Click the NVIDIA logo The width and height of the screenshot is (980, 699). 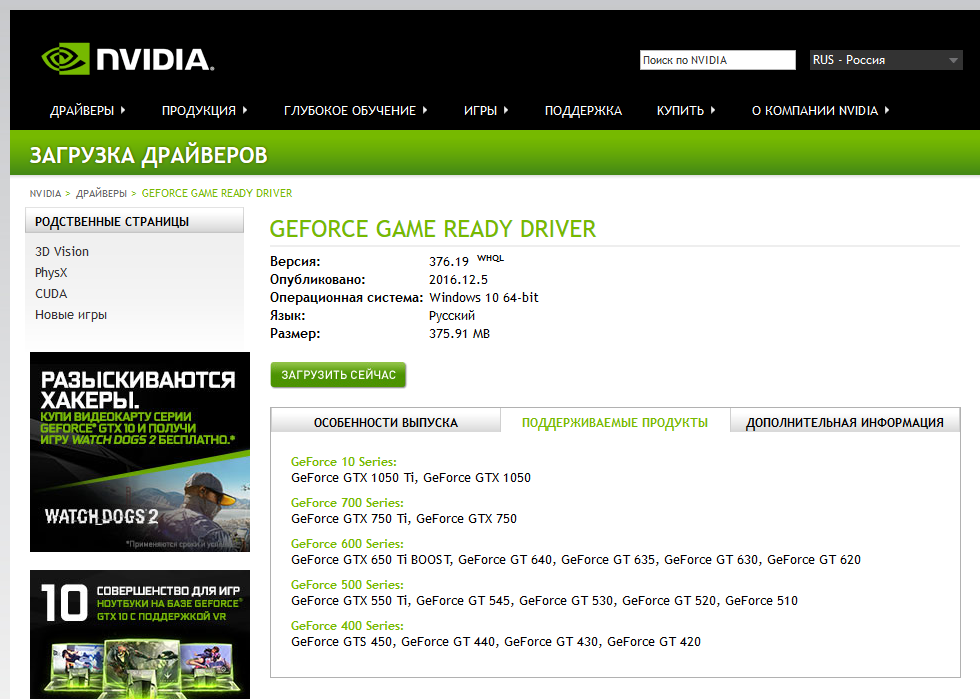coord(128,59)
